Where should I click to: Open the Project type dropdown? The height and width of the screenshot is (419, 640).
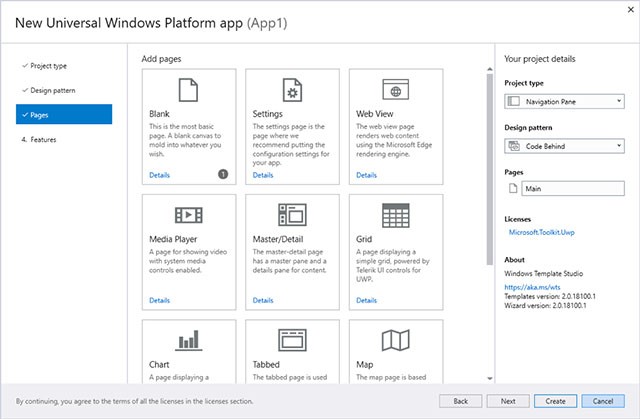[565, 102]
